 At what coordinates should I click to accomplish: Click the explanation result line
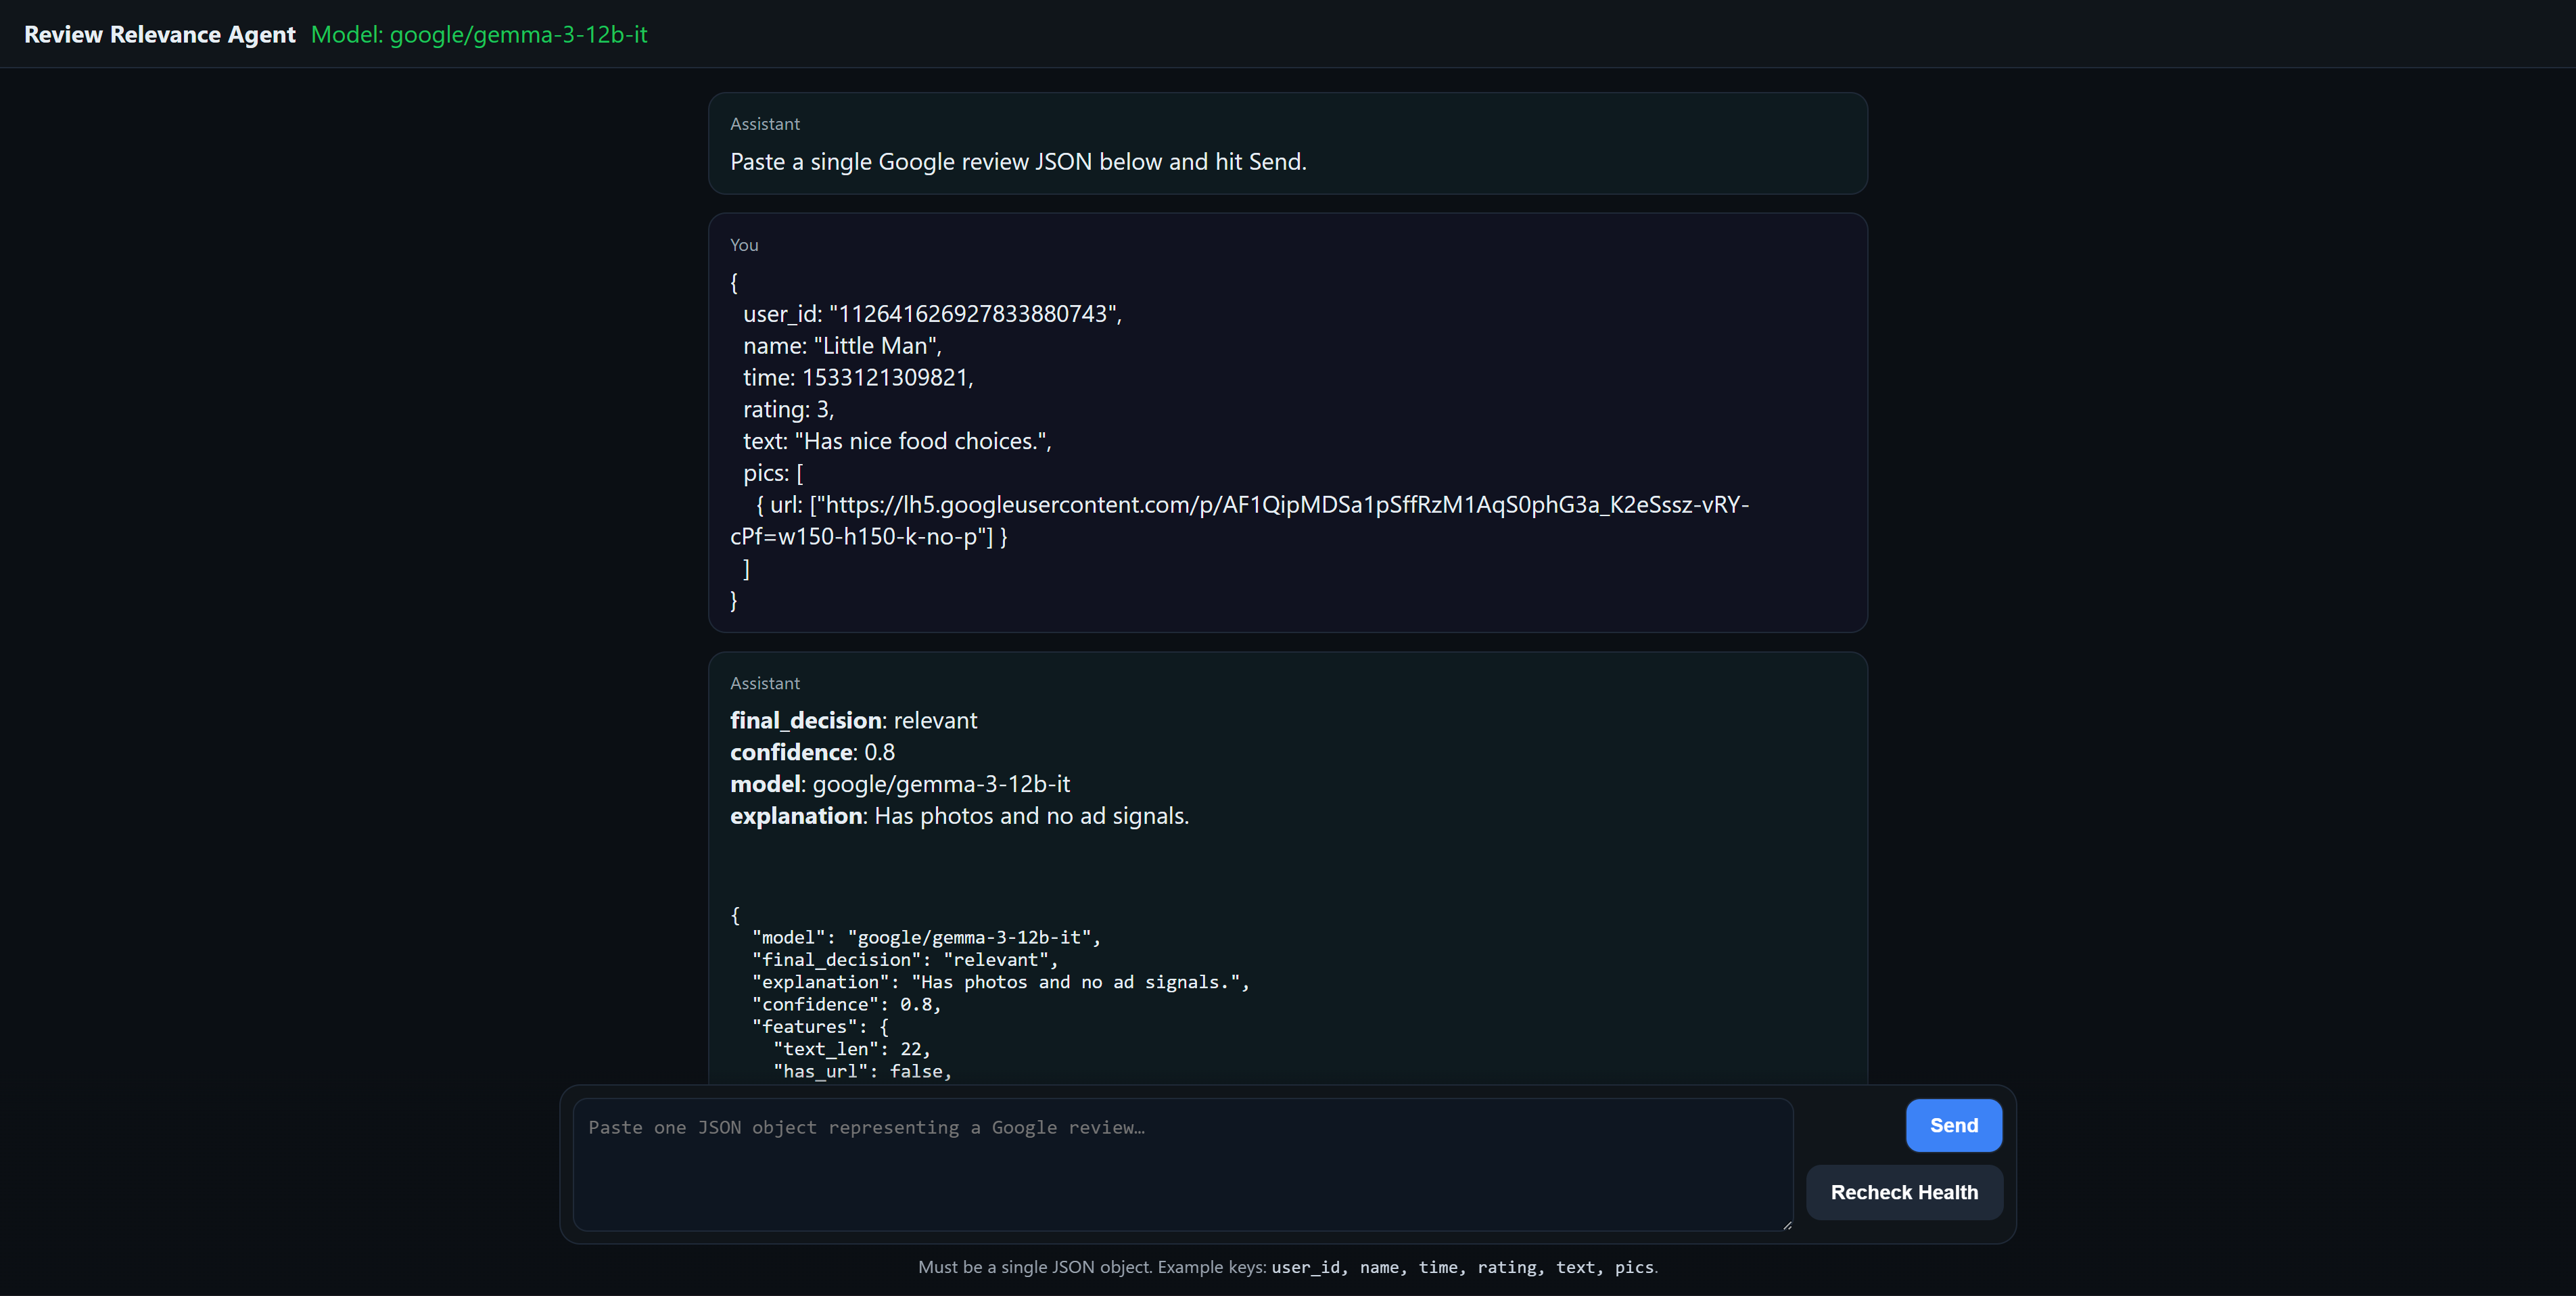point(959,816)
